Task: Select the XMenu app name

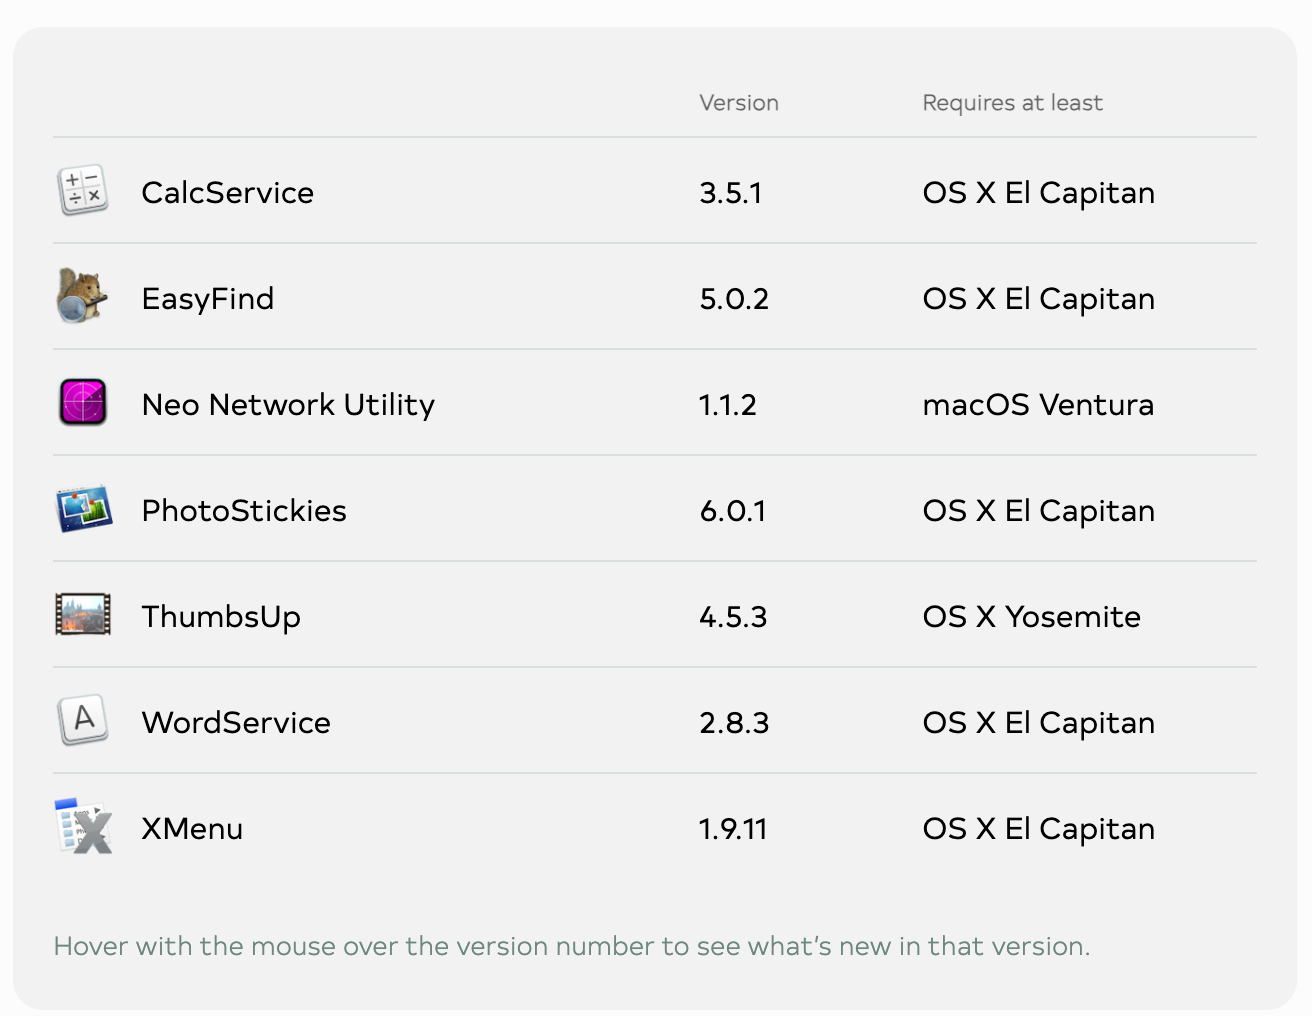Action: [192, 829]
